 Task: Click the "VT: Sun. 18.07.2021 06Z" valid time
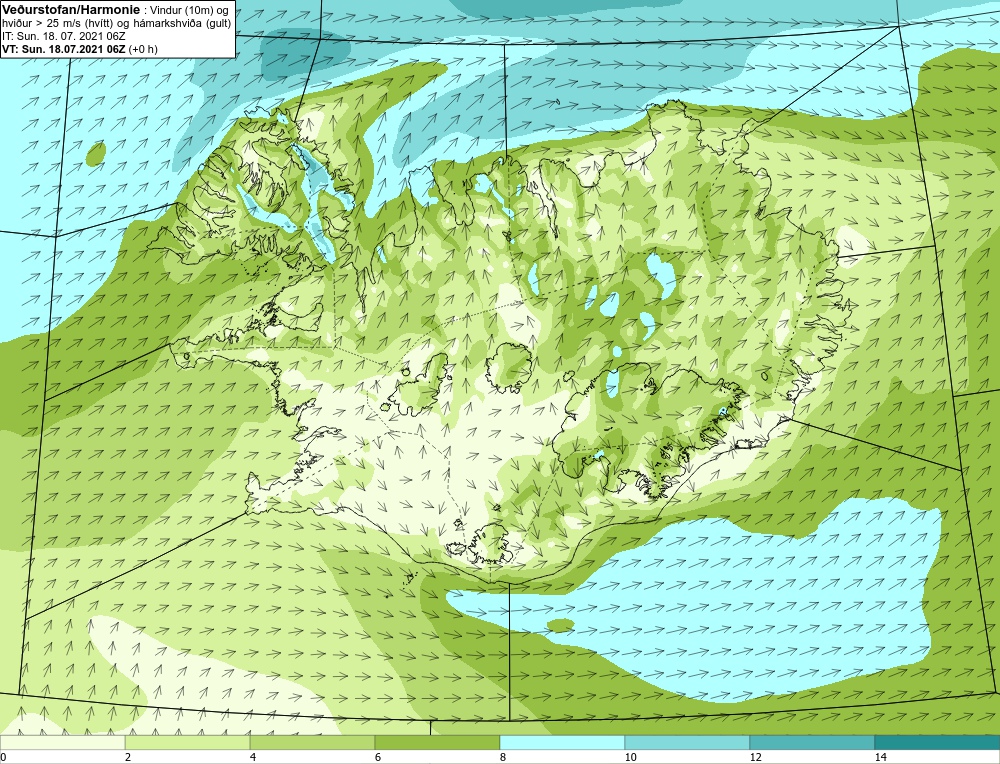[x=64, y=49]
